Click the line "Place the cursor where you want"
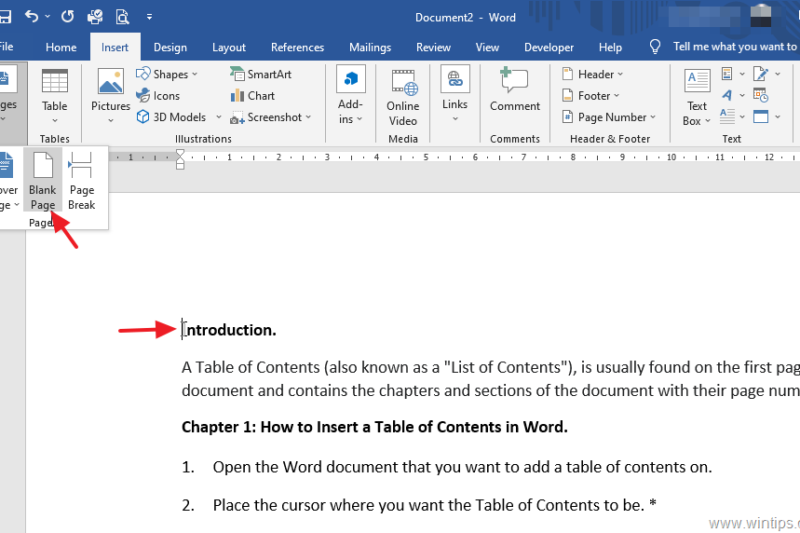The height and width of the screenshot is (533, 800). [434, 505]
